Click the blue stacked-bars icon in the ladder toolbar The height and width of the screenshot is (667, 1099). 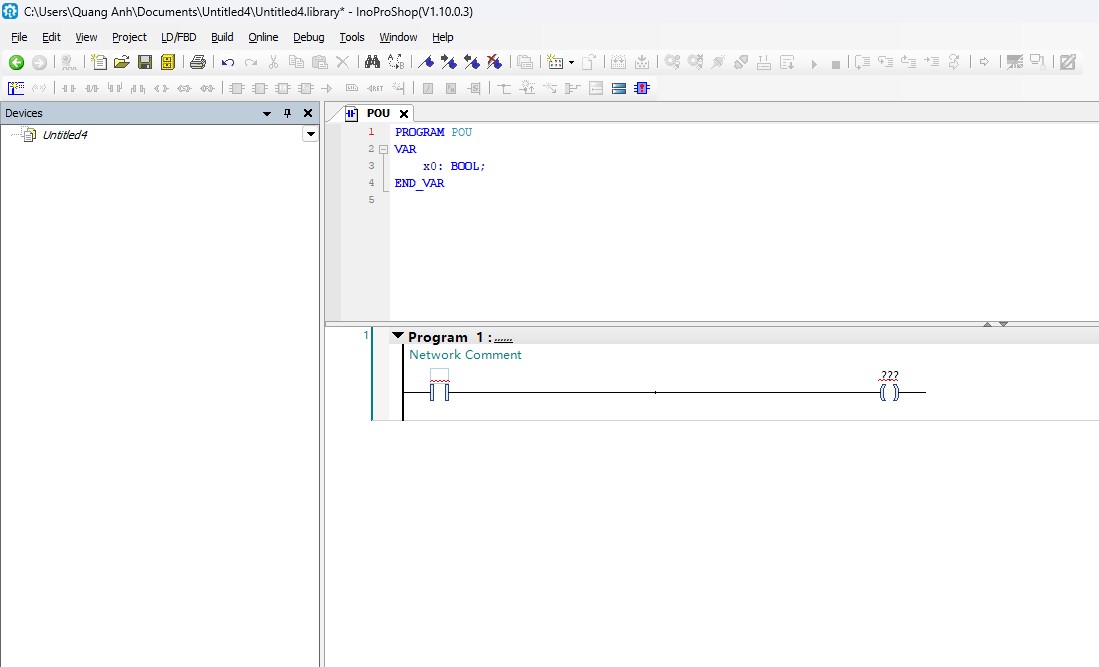(618, 88)
